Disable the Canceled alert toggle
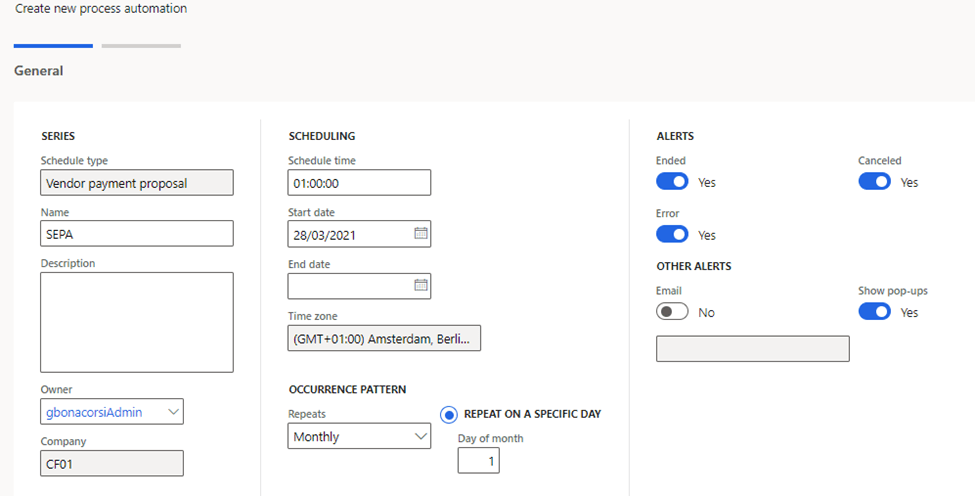975x496 pixels. [x=874, y=182]
